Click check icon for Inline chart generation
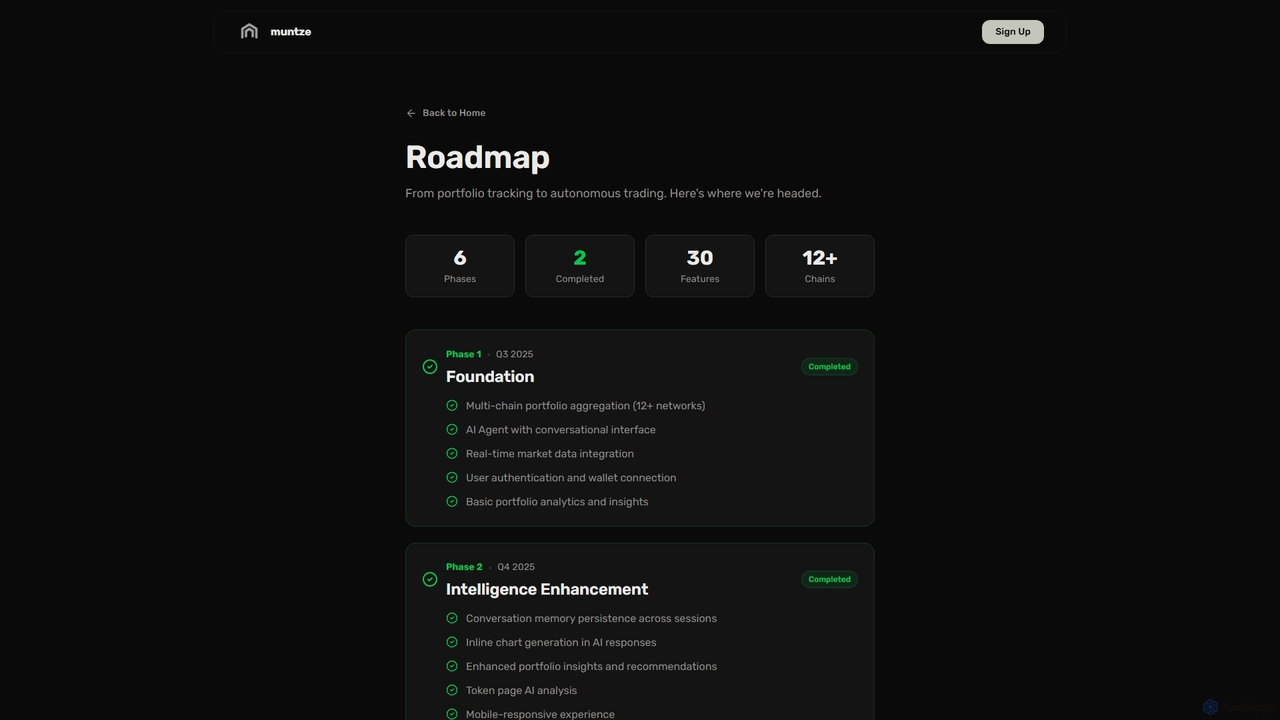 coord(452,643)
